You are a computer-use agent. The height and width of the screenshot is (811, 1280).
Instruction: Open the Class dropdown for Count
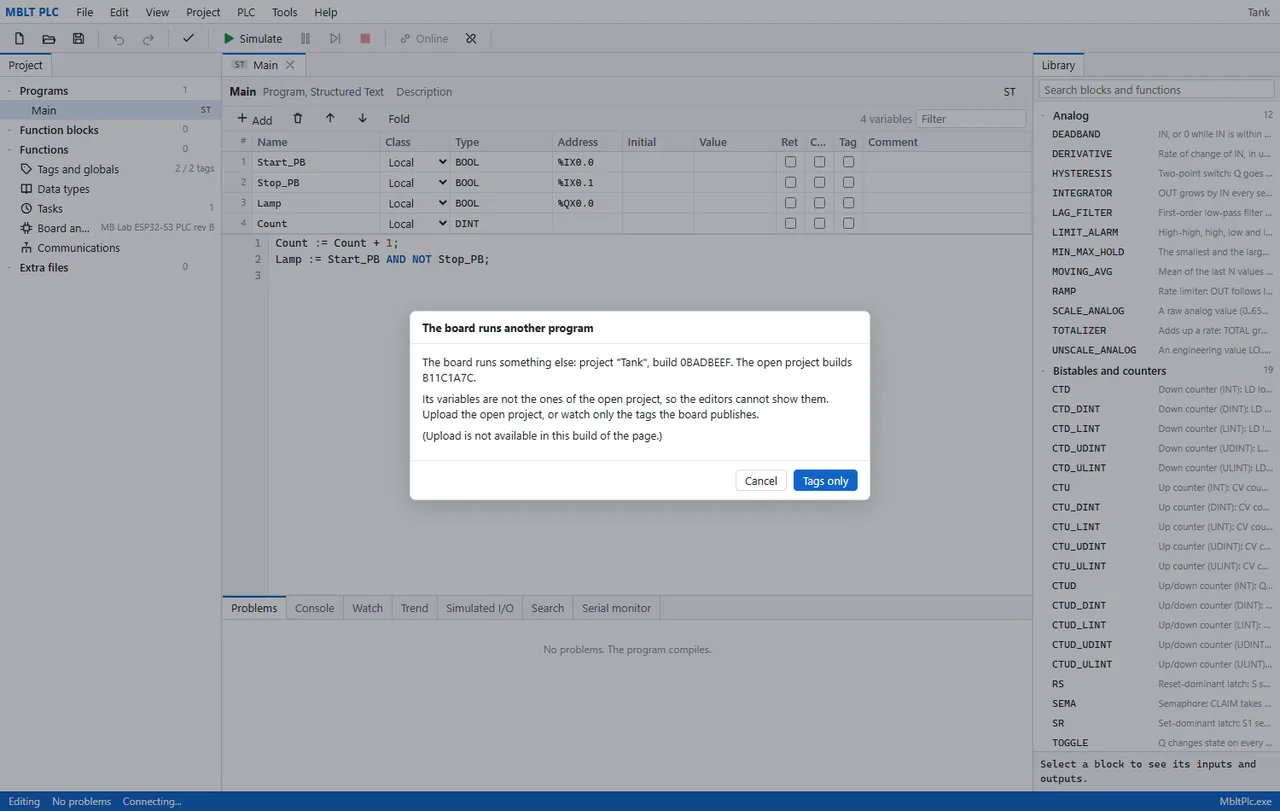coord(417,224)
